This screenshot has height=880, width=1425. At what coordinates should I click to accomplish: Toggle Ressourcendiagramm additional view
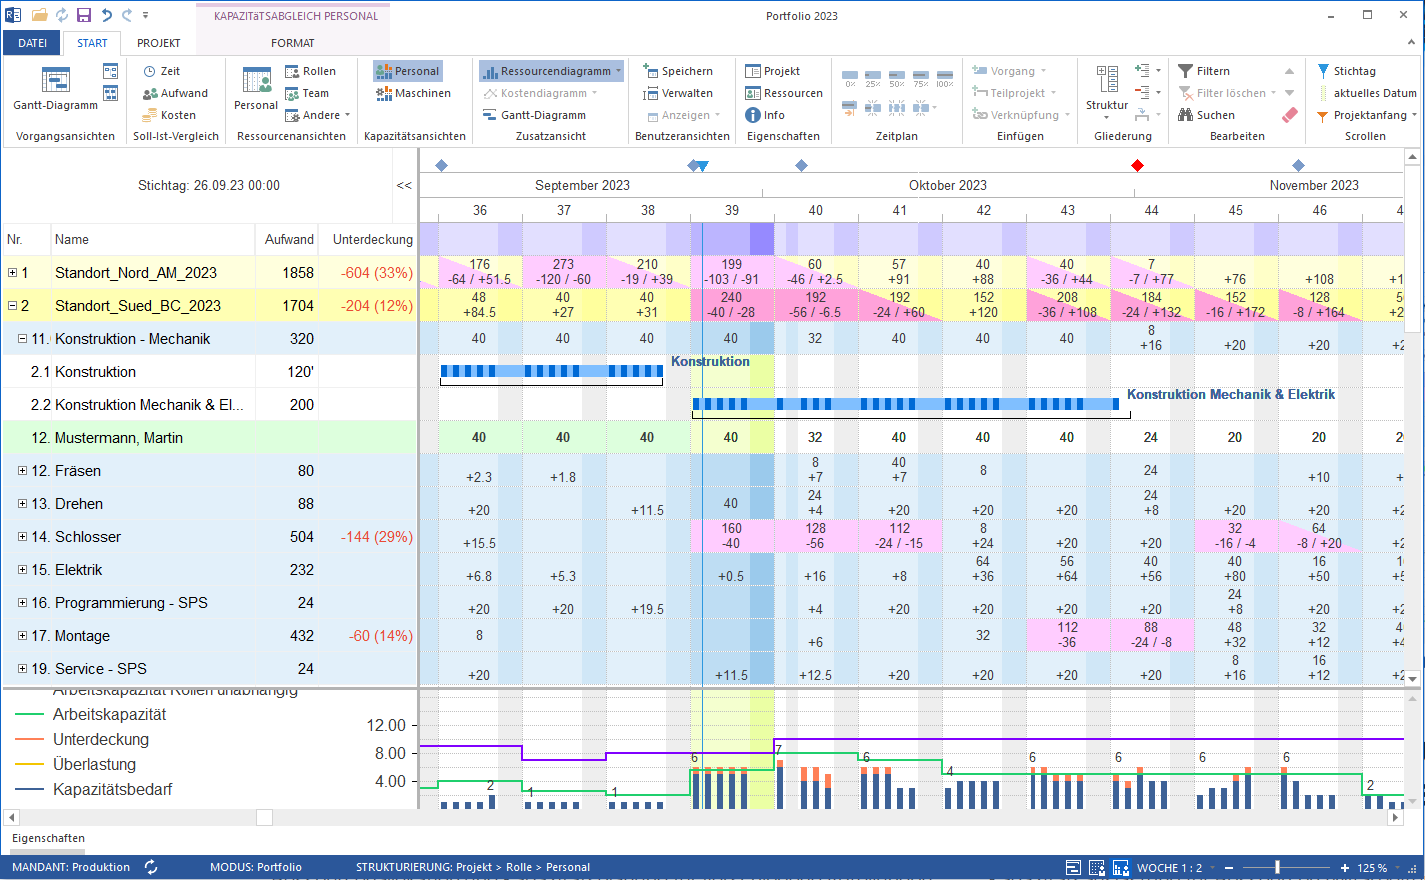click(x=546, y=71)
